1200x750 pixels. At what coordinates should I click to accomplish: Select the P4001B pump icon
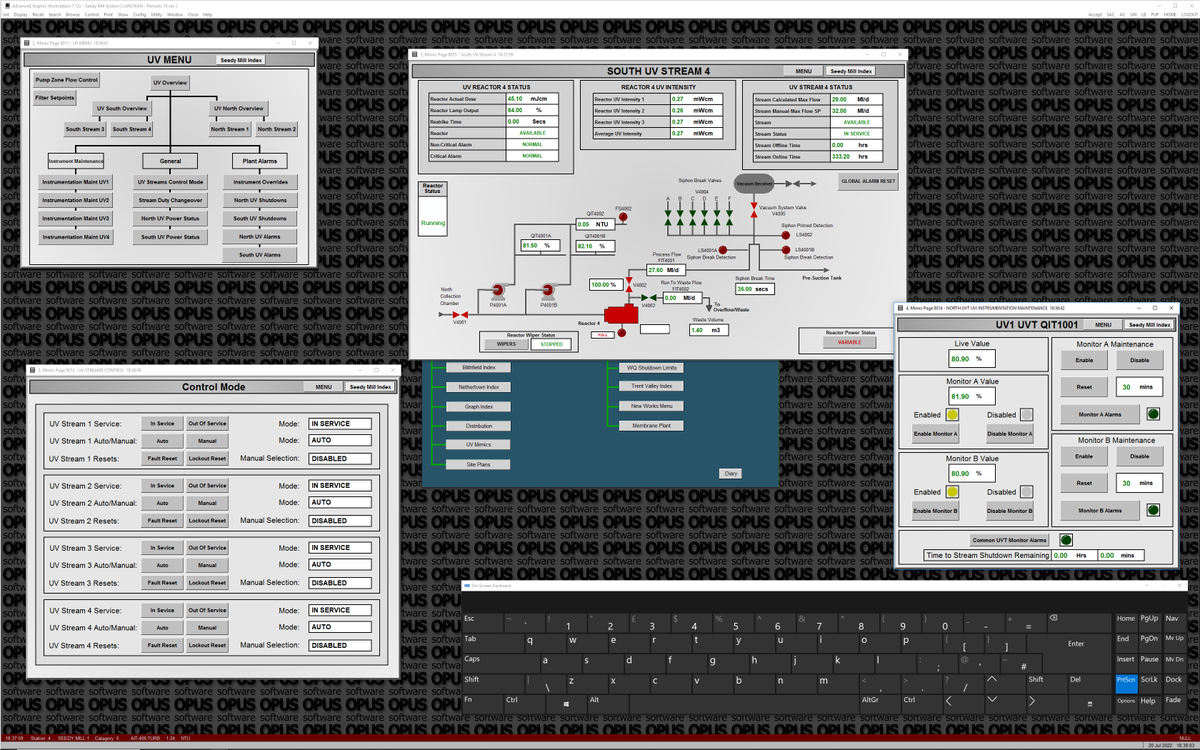click(548, 291)
